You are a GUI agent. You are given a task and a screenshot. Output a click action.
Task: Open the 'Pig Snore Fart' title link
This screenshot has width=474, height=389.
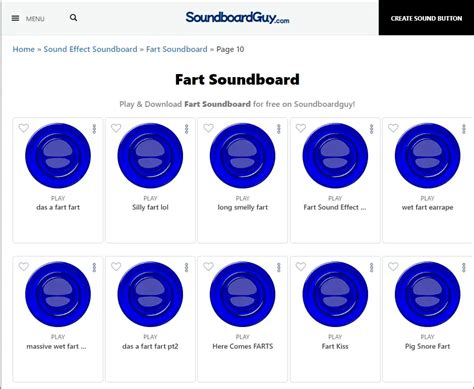pos(428,346)
